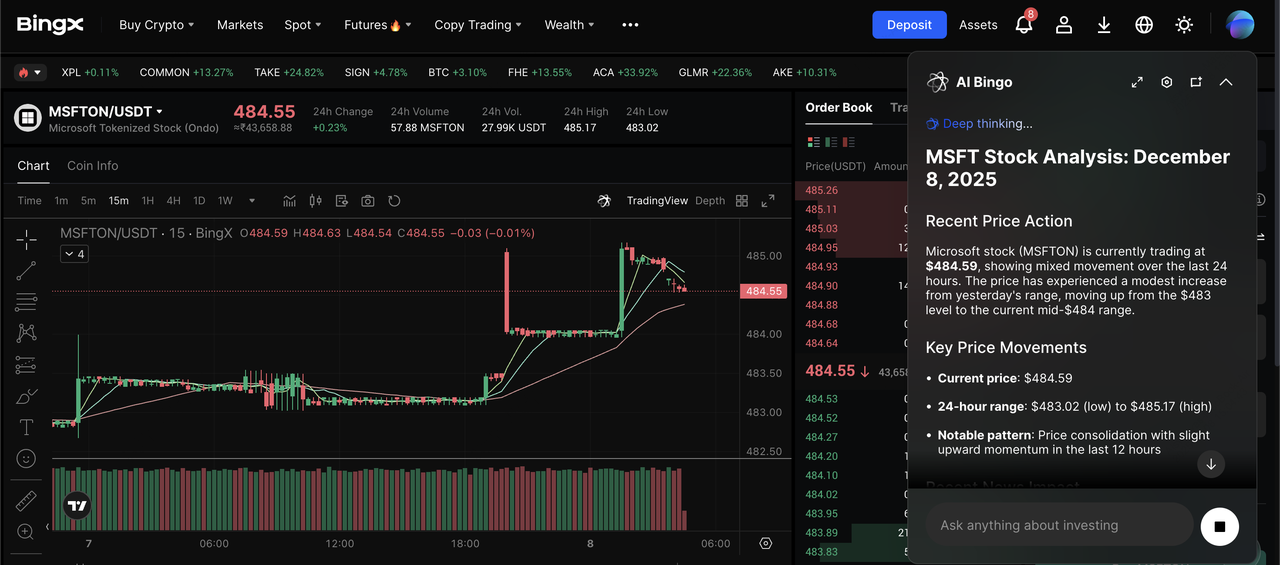Click the candlestick chart style icon
Viewport: 1280px width, 565px height.
click(316, 201)
